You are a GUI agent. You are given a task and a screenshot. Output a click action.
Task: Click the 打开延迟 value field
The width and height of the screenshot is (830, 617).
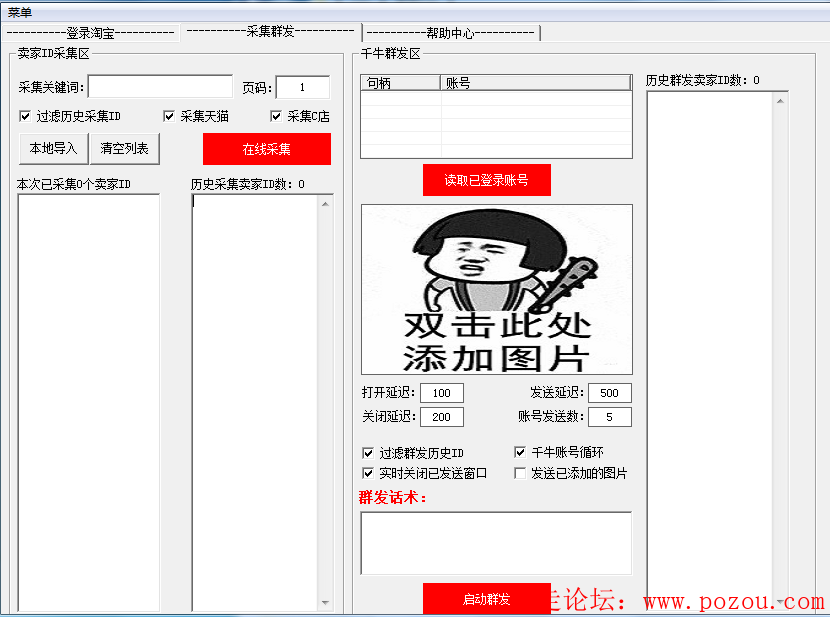click(442, 393)
